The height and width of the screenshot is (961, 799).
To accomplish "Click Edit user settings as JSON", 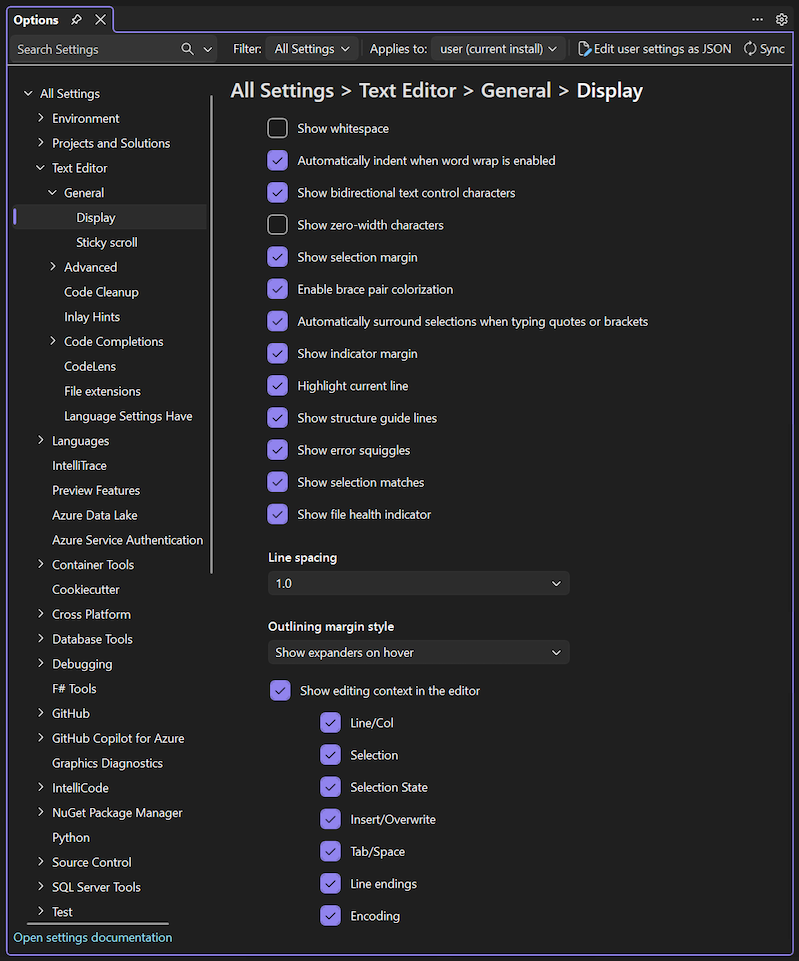I will pyautogui.click(x=654, y=48).
